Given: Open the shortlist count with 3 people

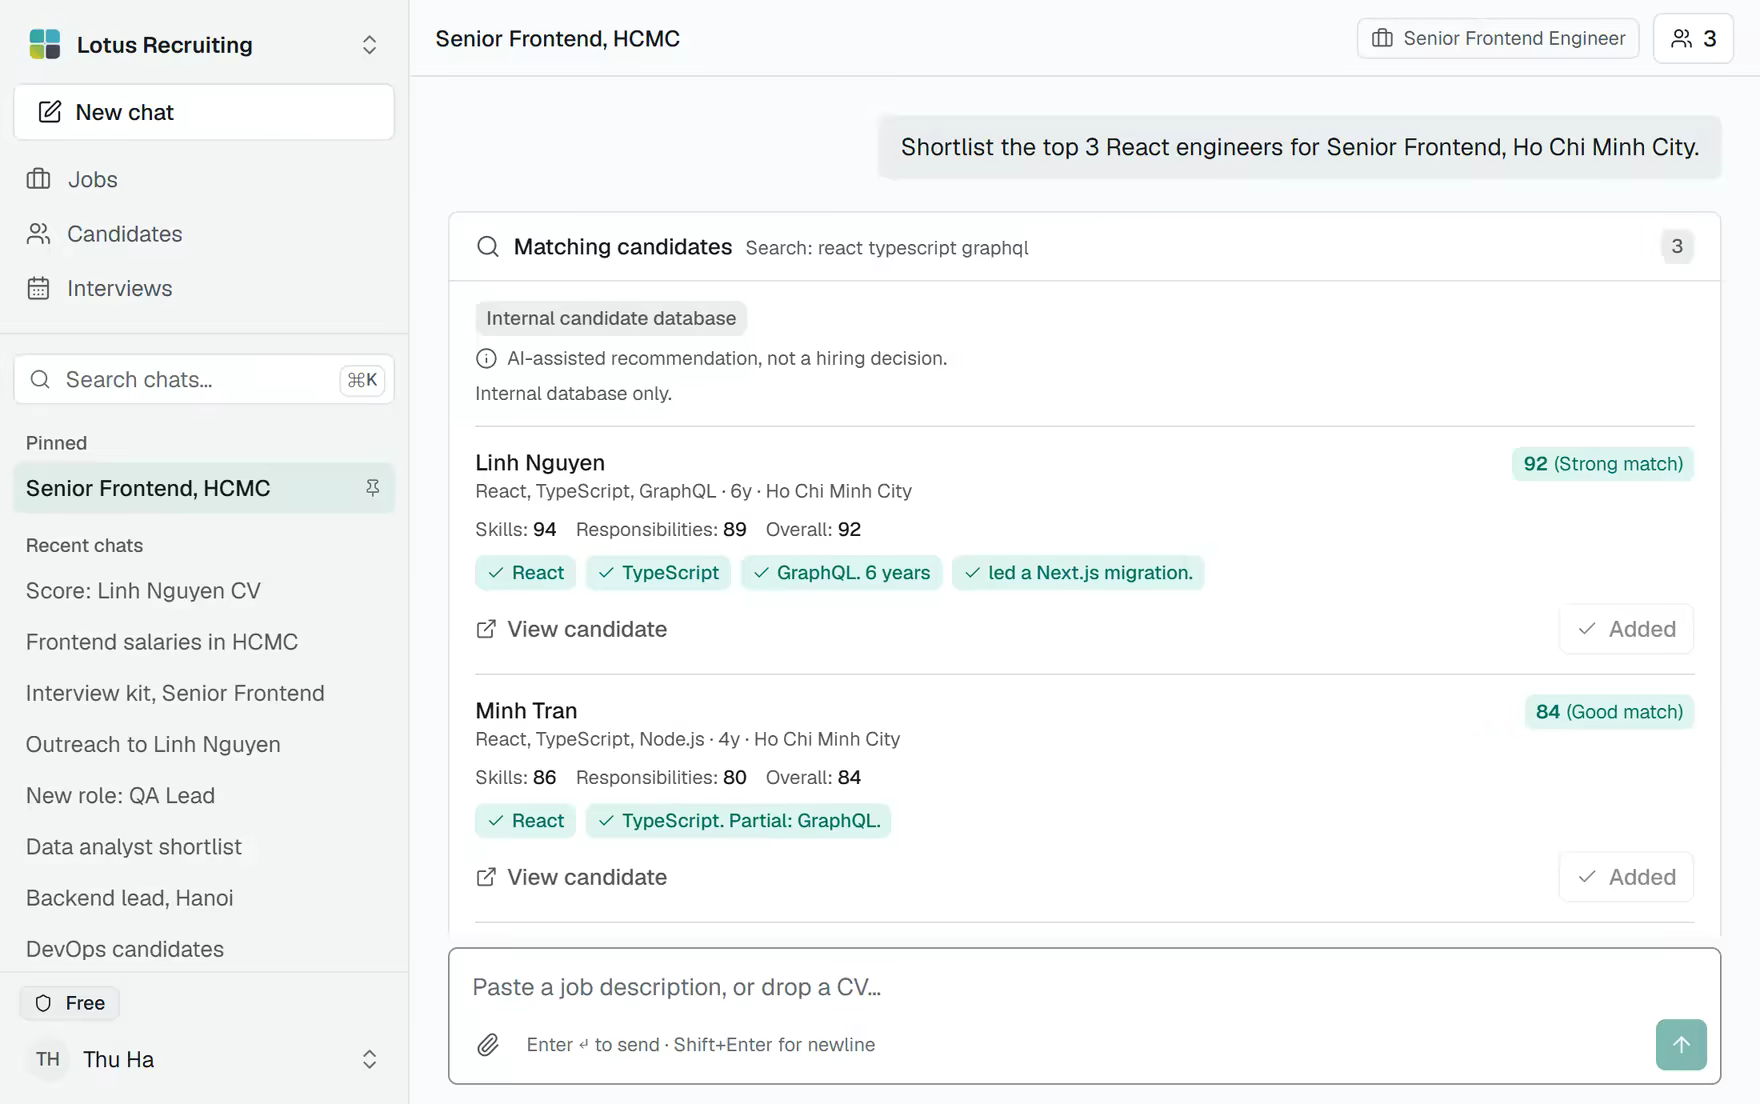Looking at the screenshot, I should [x=1693, y=38].
